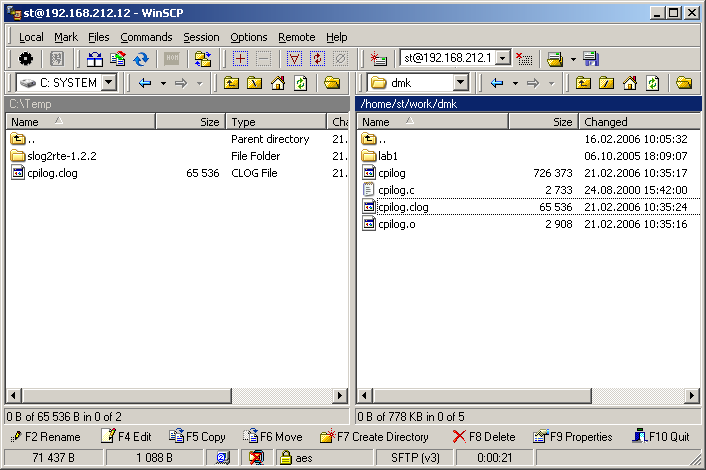This screenshot has height=470, width=706.
Task: Go to local parent directory icon
Action: point(231,83)
